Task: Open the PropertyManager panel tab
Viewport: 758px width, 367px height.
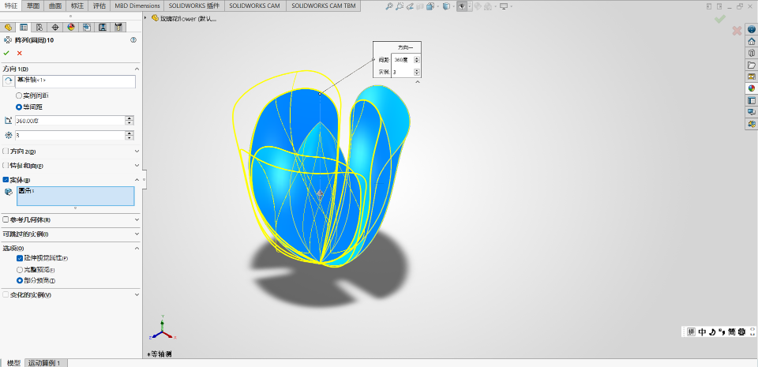Action: 23,27
